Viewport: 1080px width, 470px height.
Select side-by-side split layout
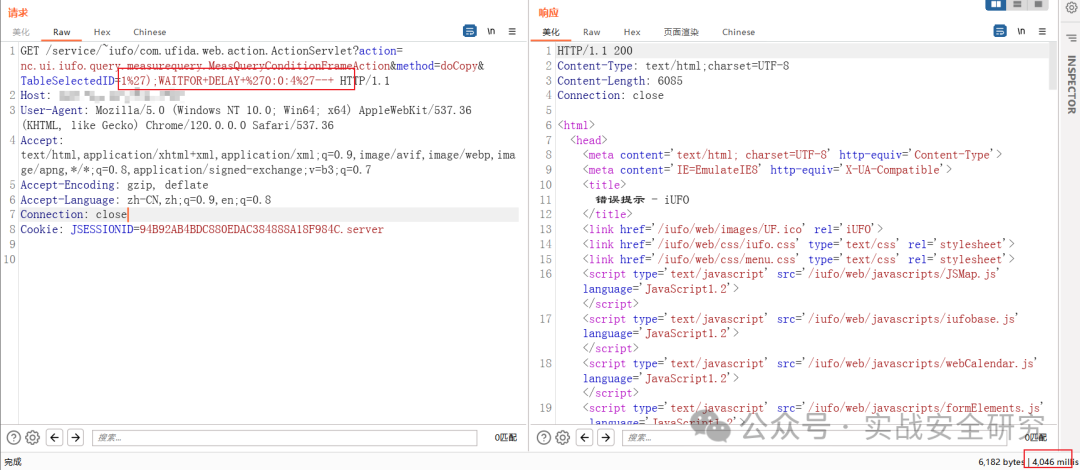coord(997,5)
